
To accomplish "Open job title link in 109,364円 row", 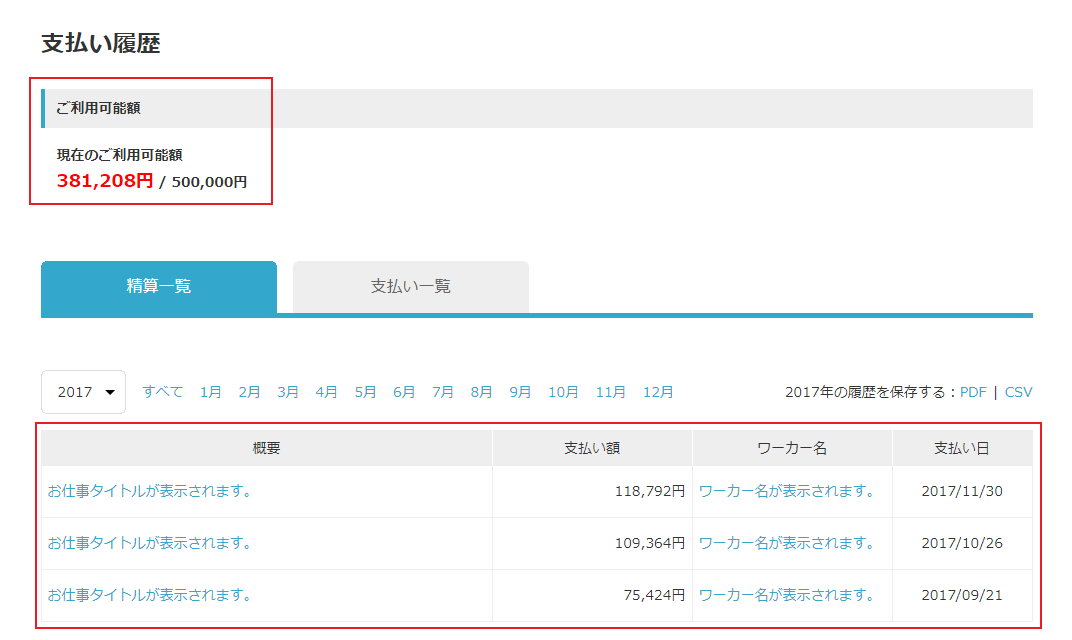I will point(150,543).
